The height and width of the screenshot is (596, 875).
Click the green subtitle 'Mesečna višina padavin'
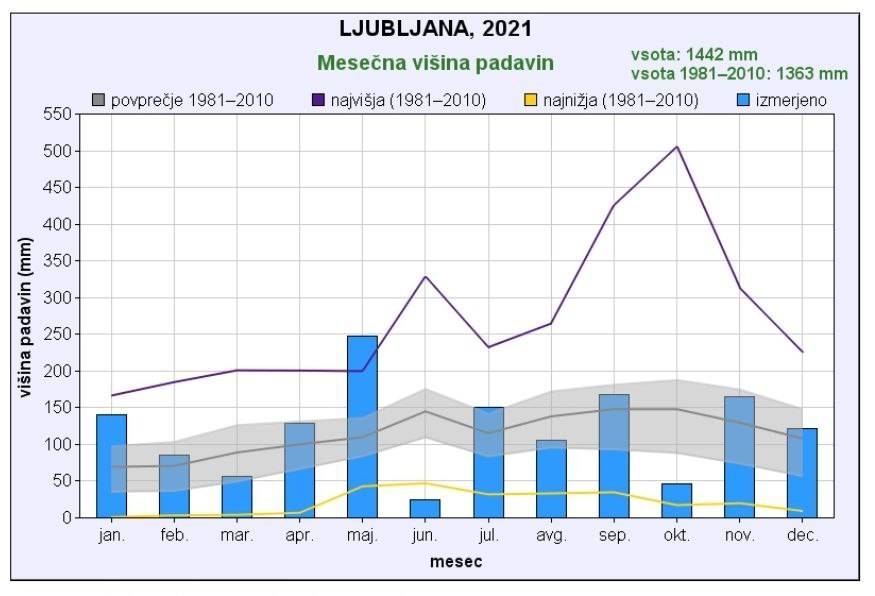[435, 63]
